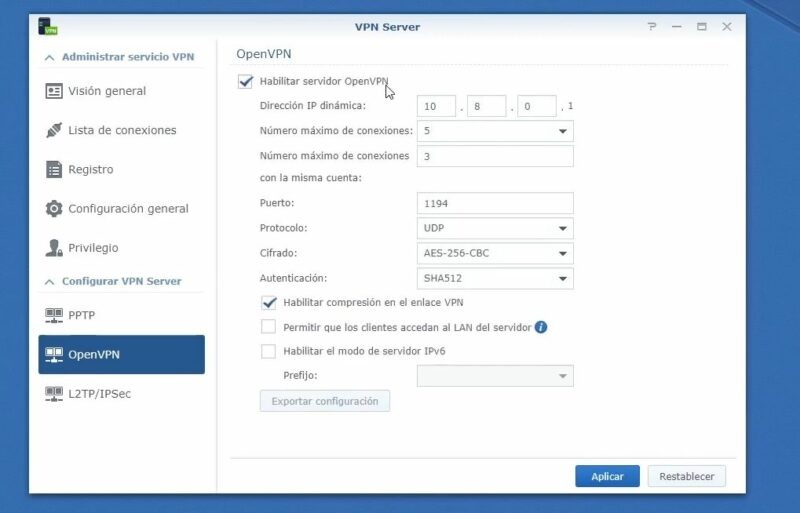The width and height of the screenshot is (800, 513).
Task: Toggle Habilitar compresión en el enlace VPN
Action: (269, 302)
